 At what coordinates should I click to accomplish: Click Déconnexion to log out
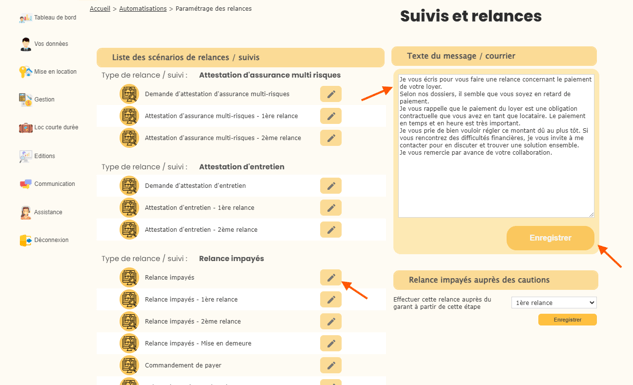[x=44, y=240]
